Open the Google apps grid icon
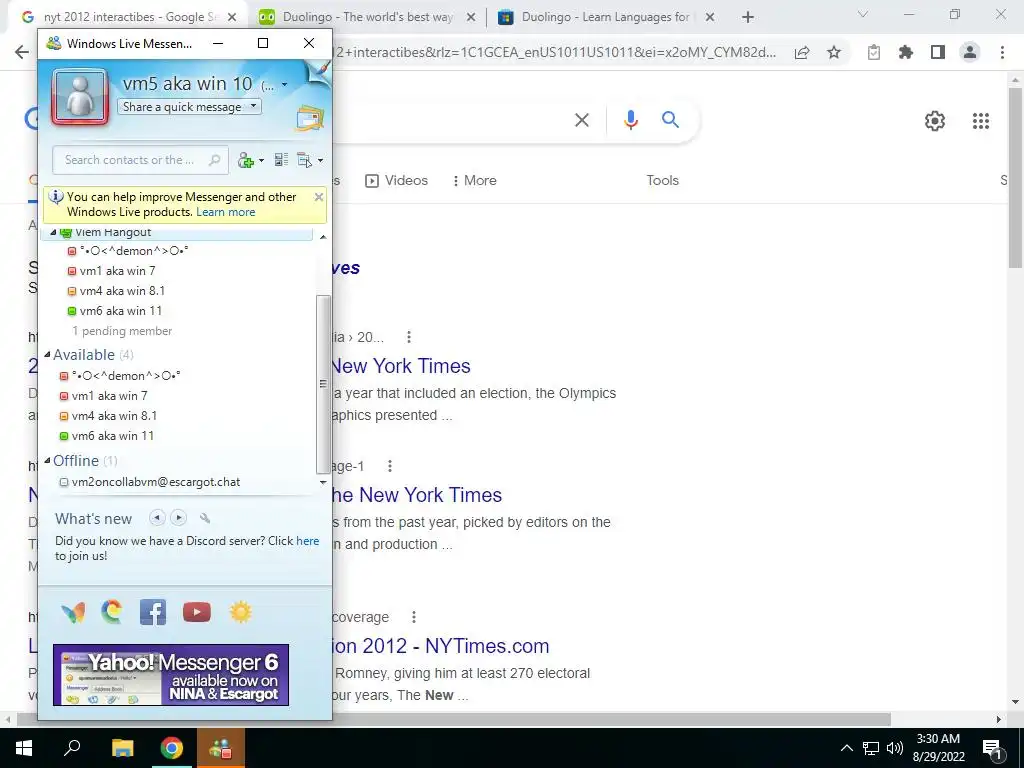The width and height of the screenshot is (1024, 768). click(981, 121)
